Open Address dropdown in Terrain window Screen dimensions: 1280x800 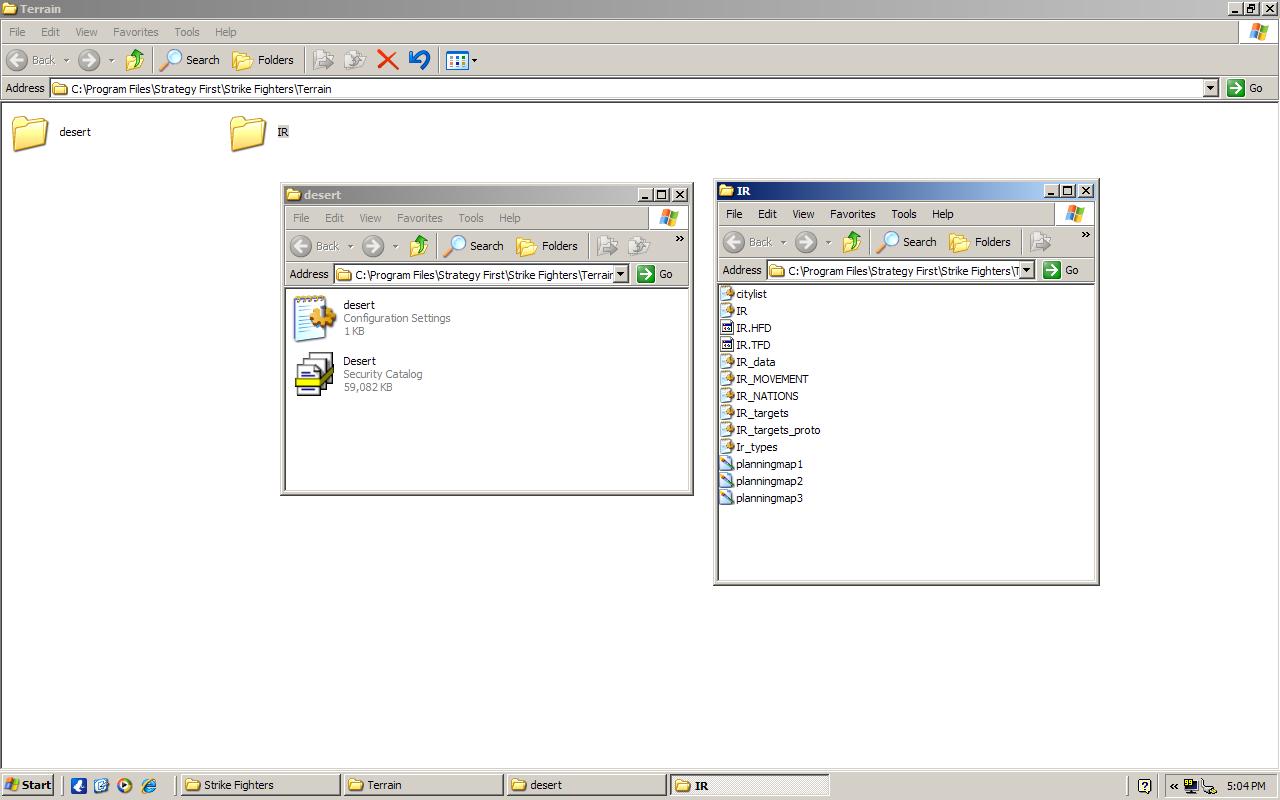1210,88
